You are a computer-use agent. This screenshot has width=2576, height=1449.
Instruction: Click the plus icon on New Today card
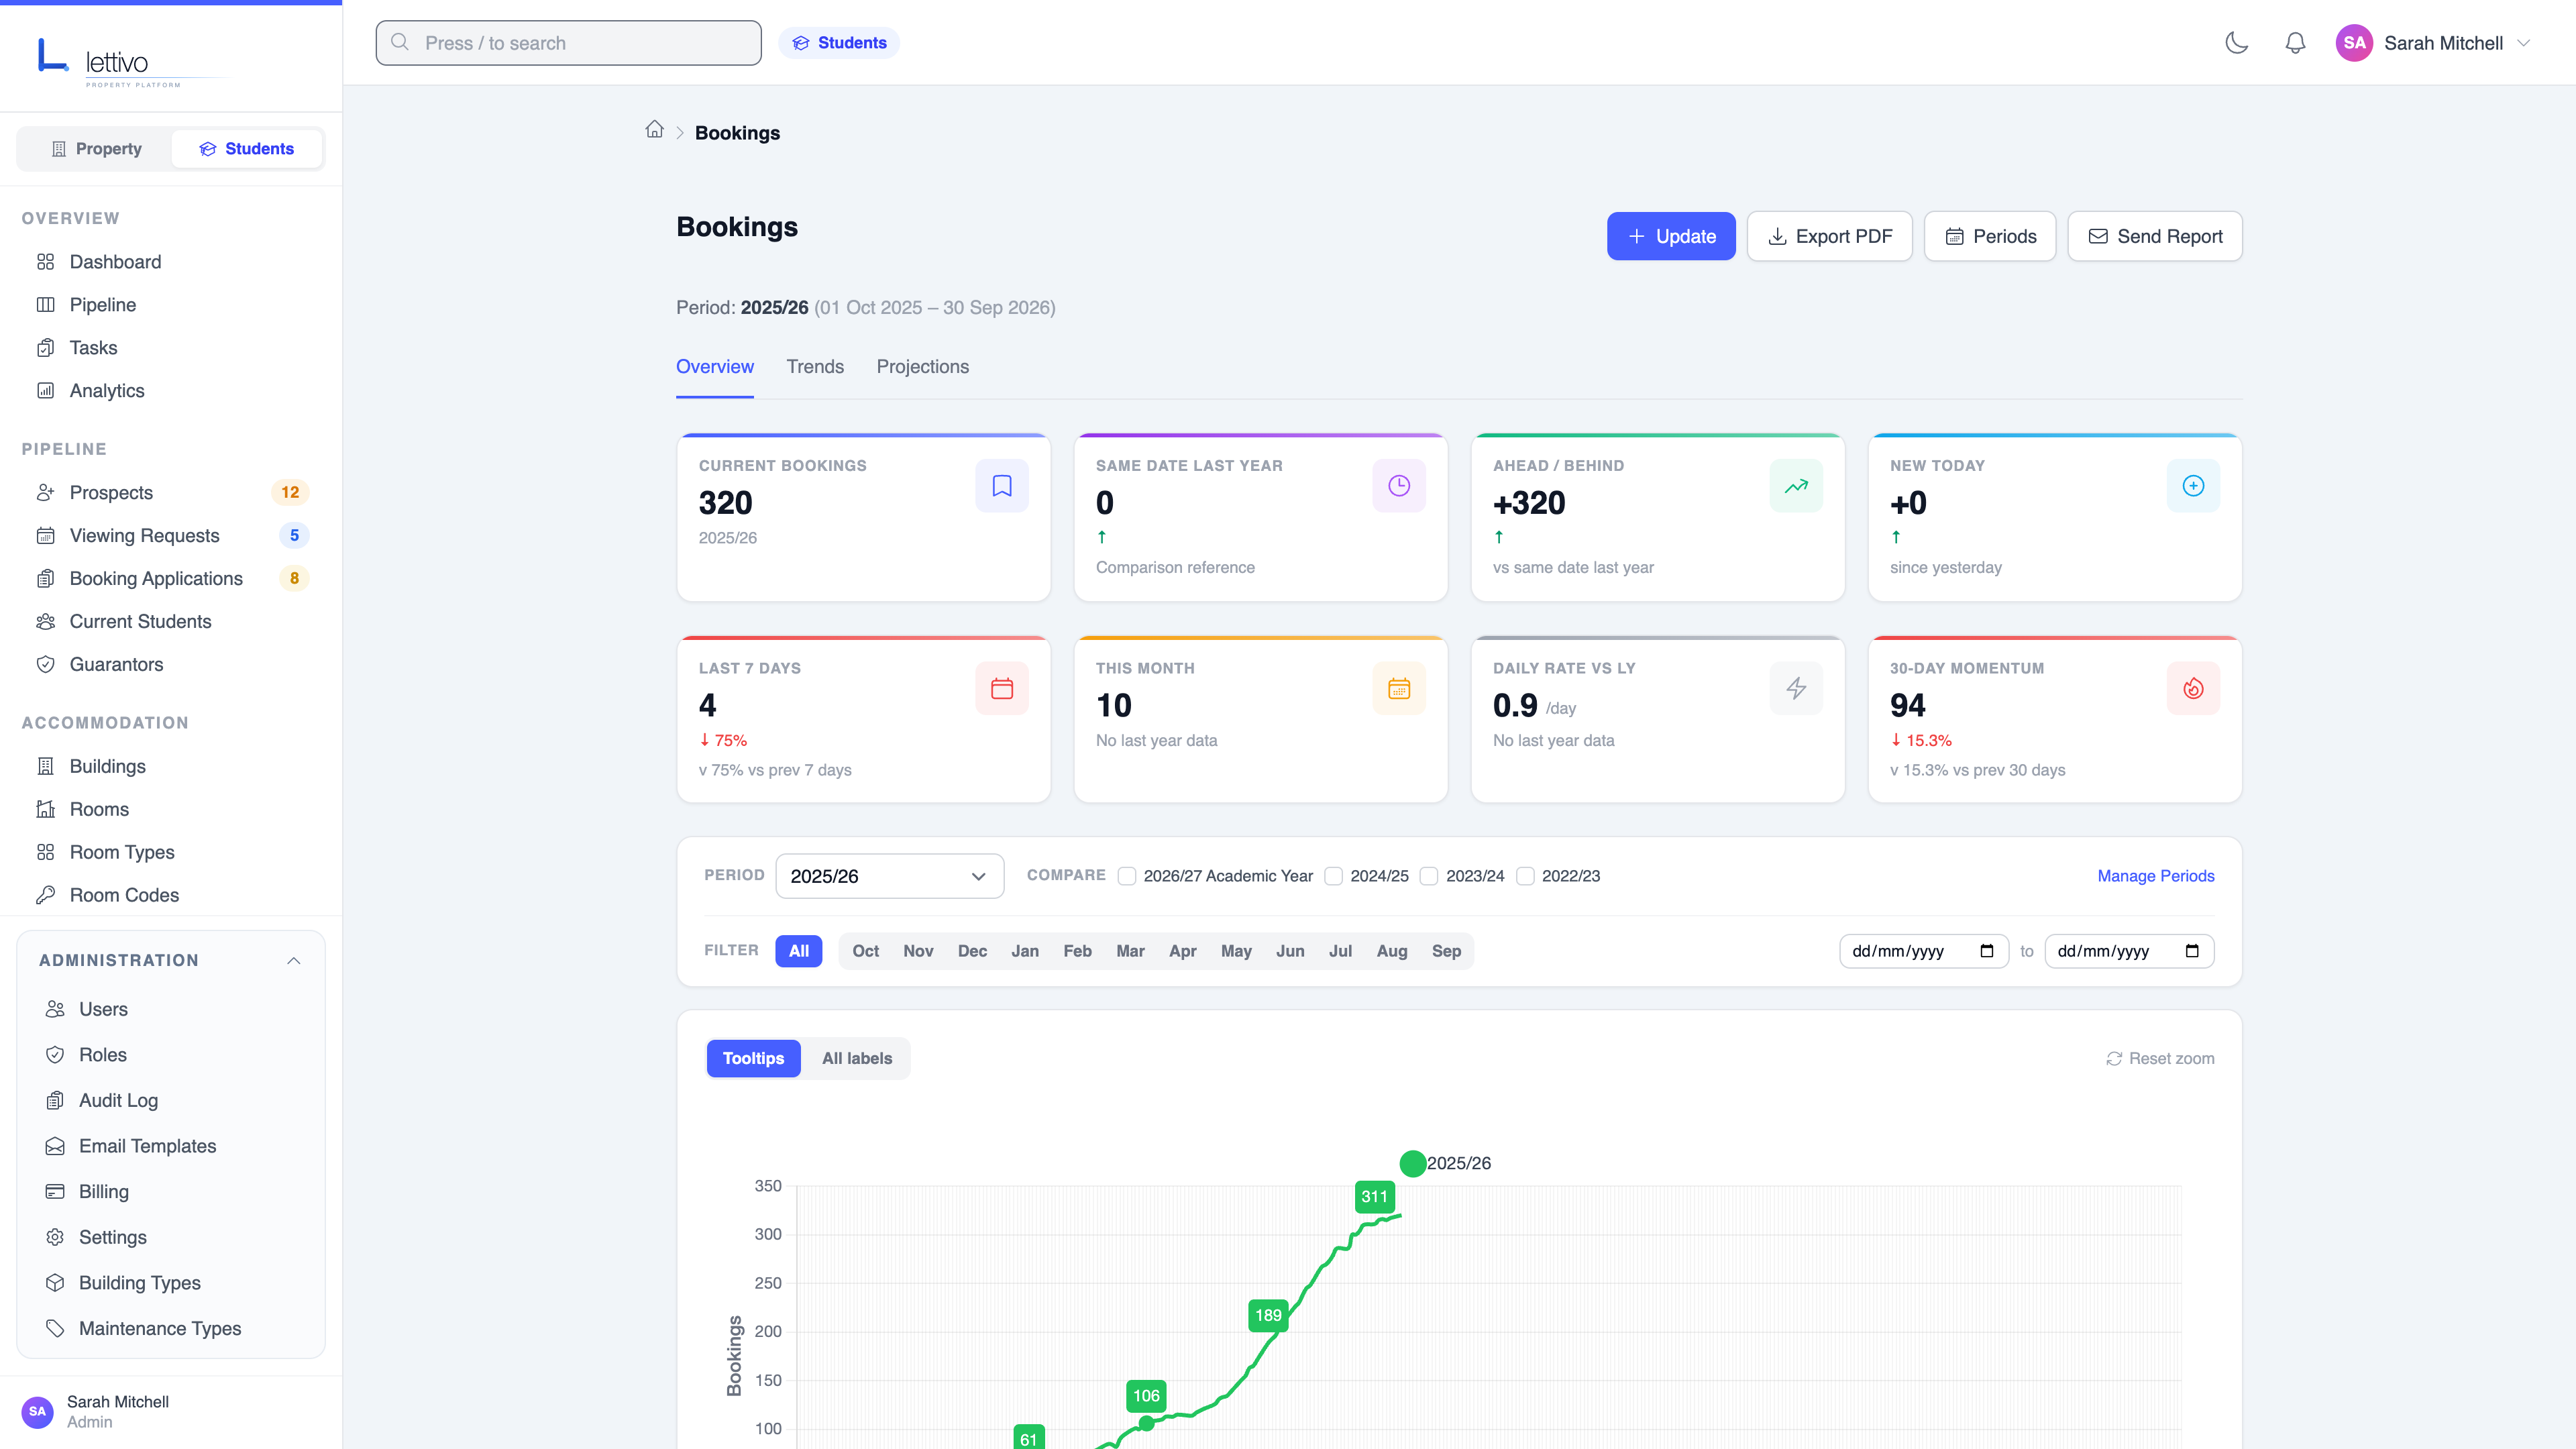pos(2193,486)
